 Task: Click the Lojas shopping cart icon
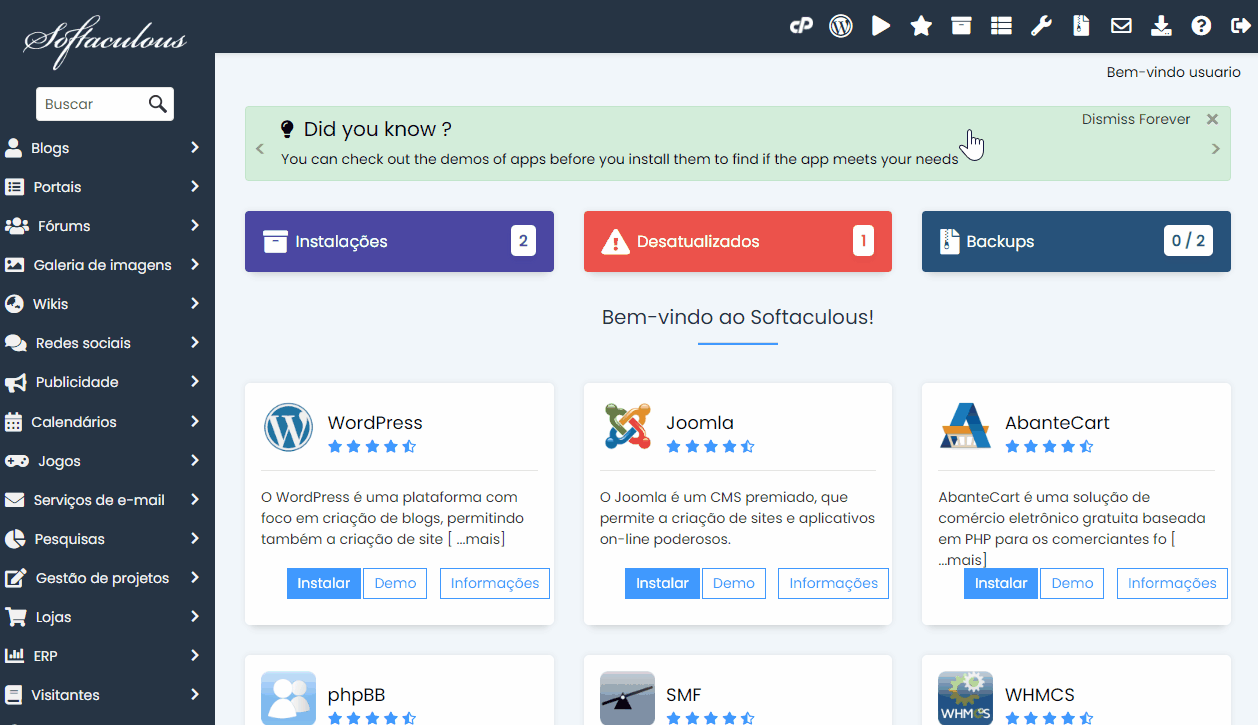[15, 617]
